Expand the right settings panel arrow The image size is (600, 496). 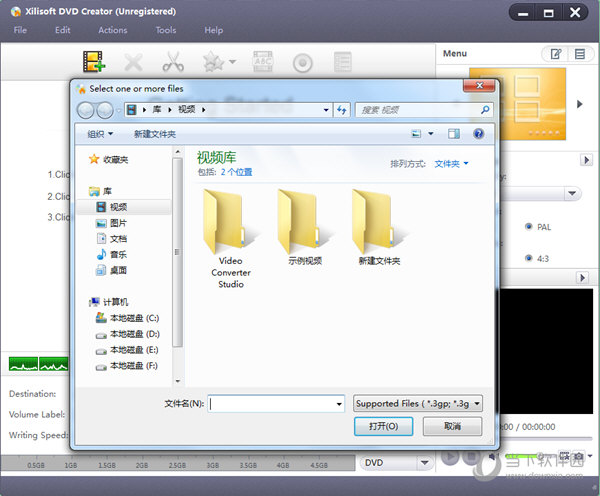(x=586, y=160)
